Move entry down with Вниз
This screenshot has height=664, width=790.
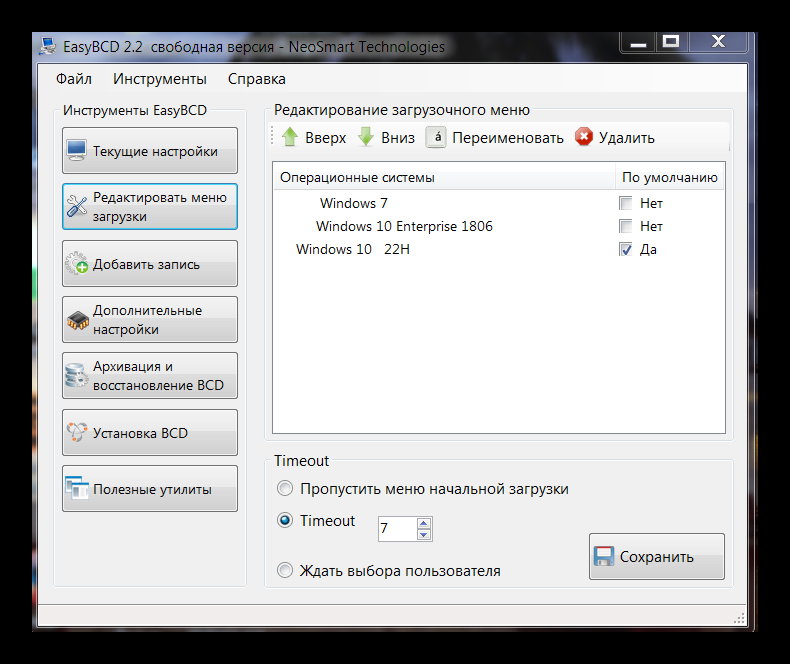click(386, 137)
